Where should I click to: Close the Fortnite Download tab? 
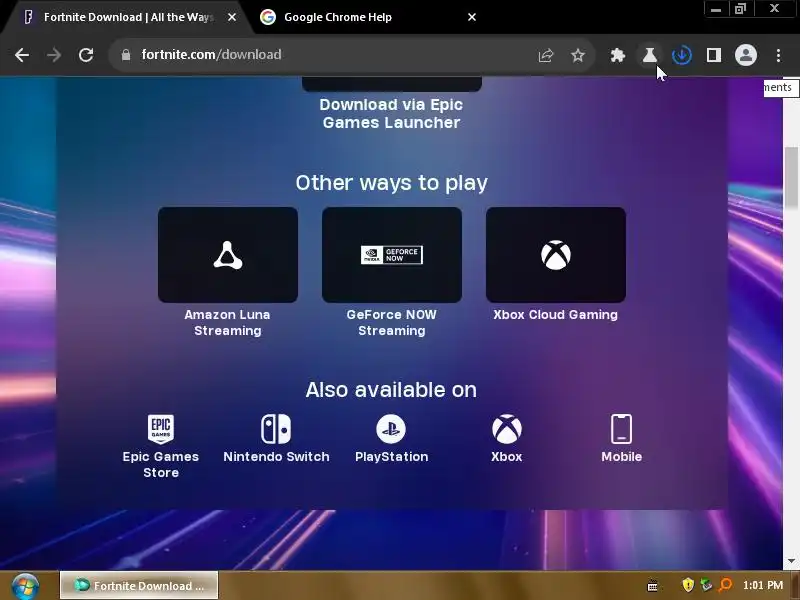pyautogui.click(x=232, y=17)
